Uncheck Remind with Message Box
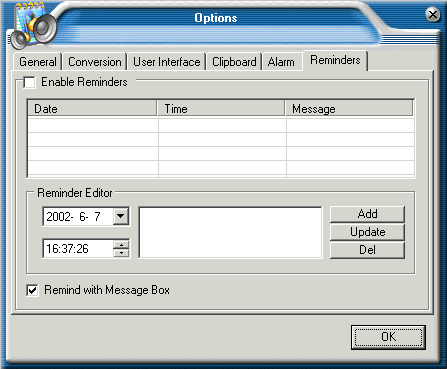The image size is (447, 369). click(32, 290)
